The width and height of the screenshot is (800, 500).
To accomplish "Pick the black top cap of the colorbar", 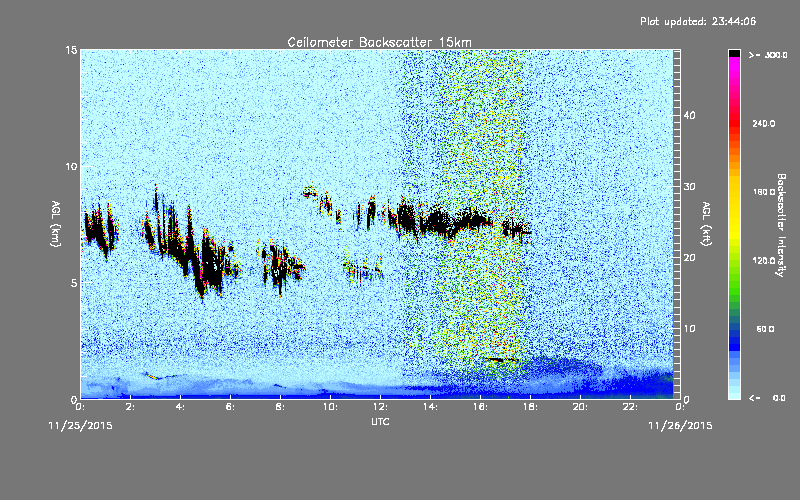I will [734, 53].
